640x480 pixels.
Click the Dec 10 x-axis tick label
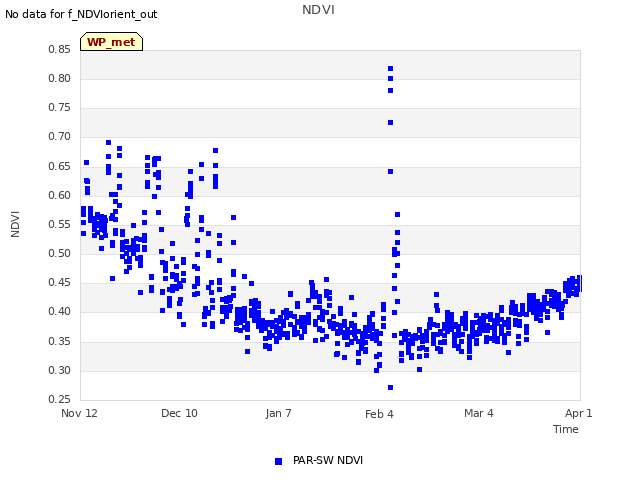coord(179,413)
